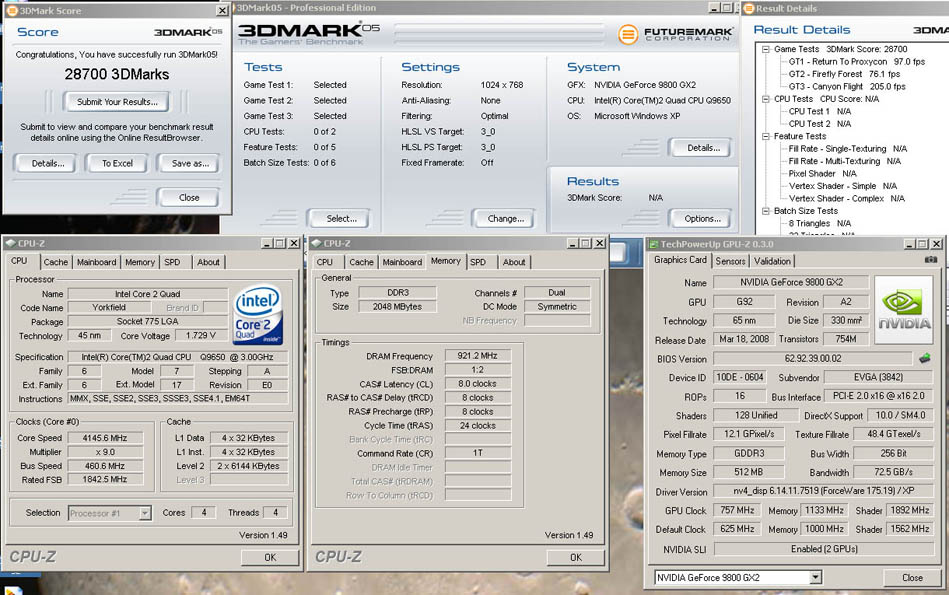Select CPU Test 1 tree row
This screenshot has width=949, height=595.
(819, 111)
